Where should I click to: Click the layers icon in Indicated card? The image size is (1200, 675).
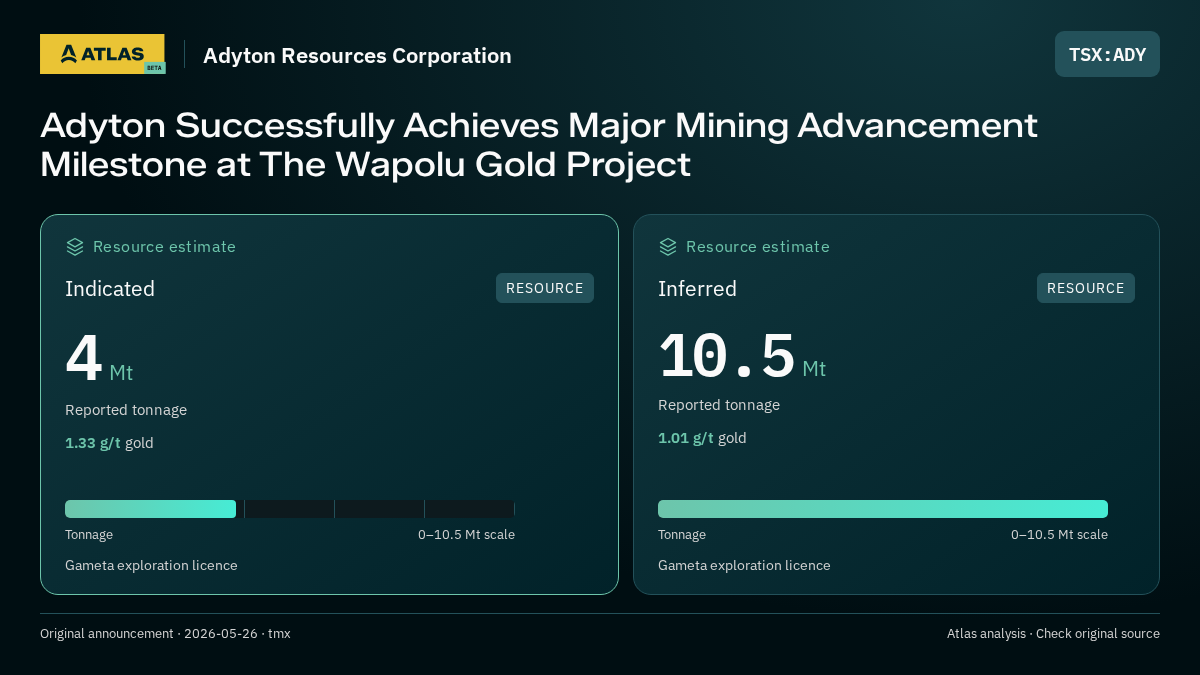tap(75, 247)
